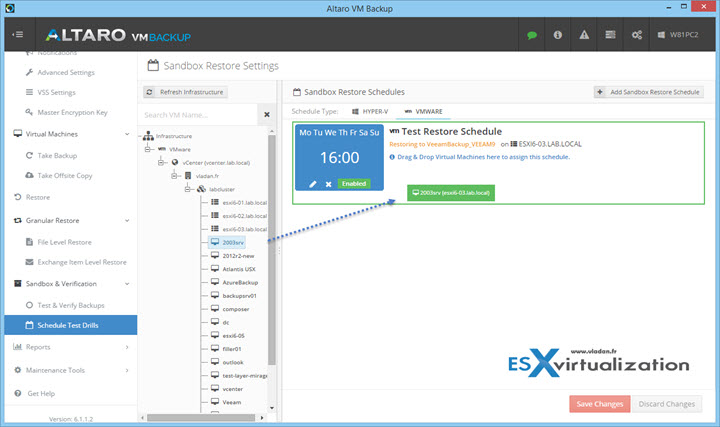Click the horizontal scrollbar under VM tree

pos(201,418)
